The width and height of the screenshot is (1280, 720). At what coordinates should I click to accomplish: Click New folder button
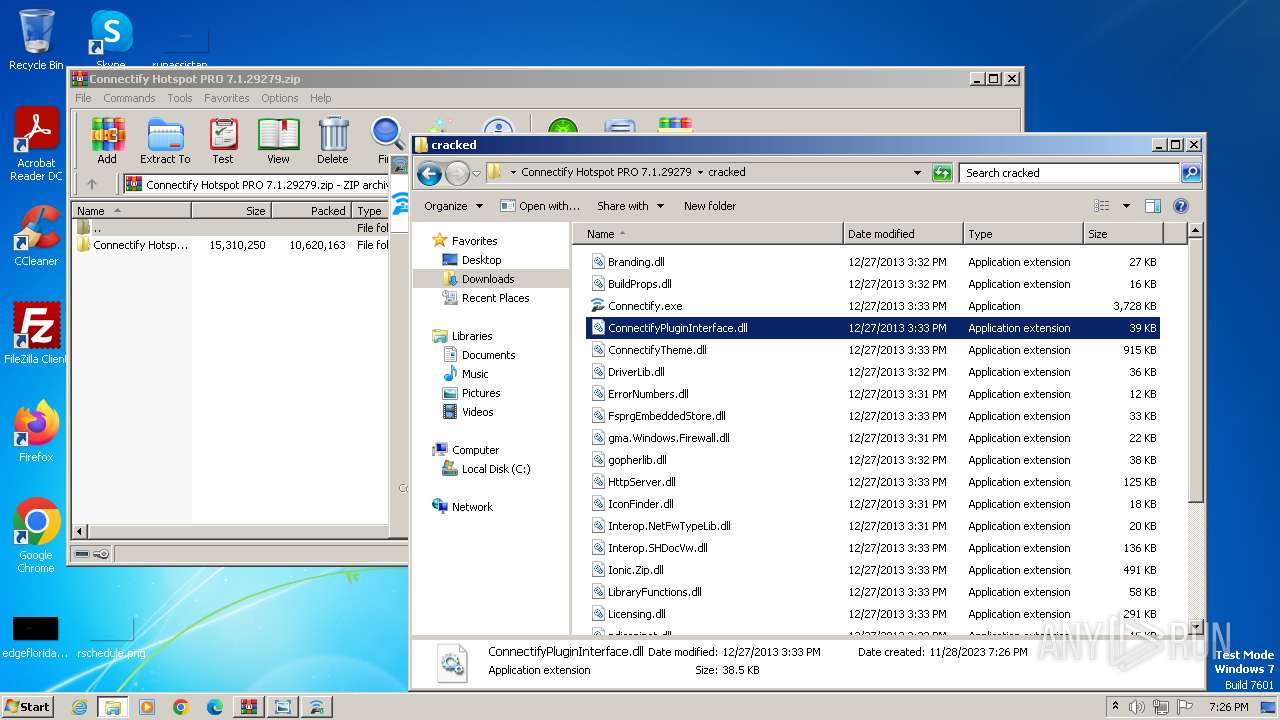pyautogui.click(x=710, y=206)
